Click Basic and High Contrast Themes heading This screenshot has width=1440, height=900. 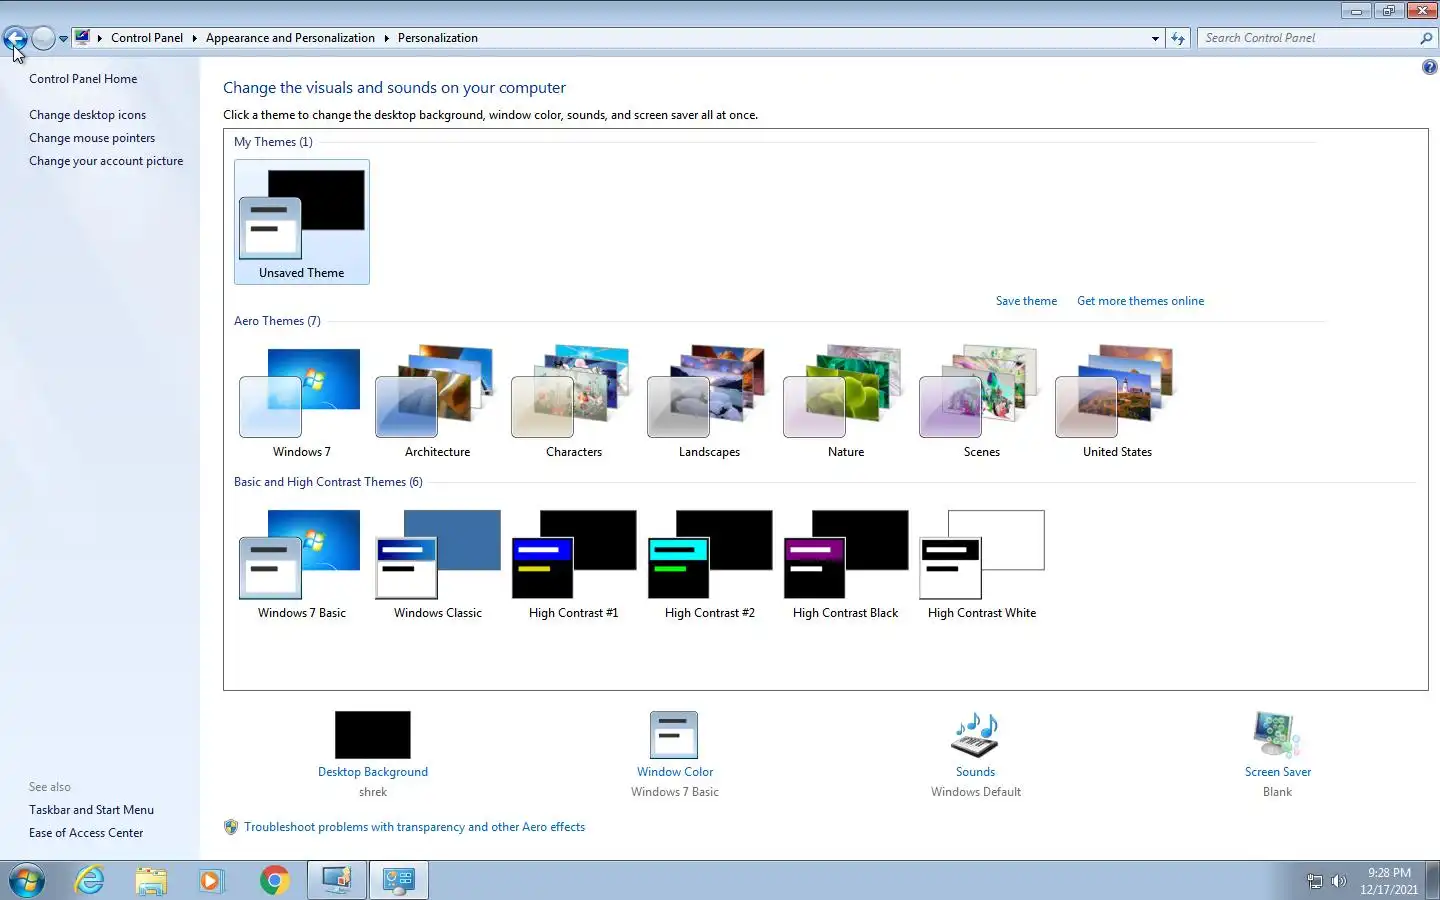328,482
